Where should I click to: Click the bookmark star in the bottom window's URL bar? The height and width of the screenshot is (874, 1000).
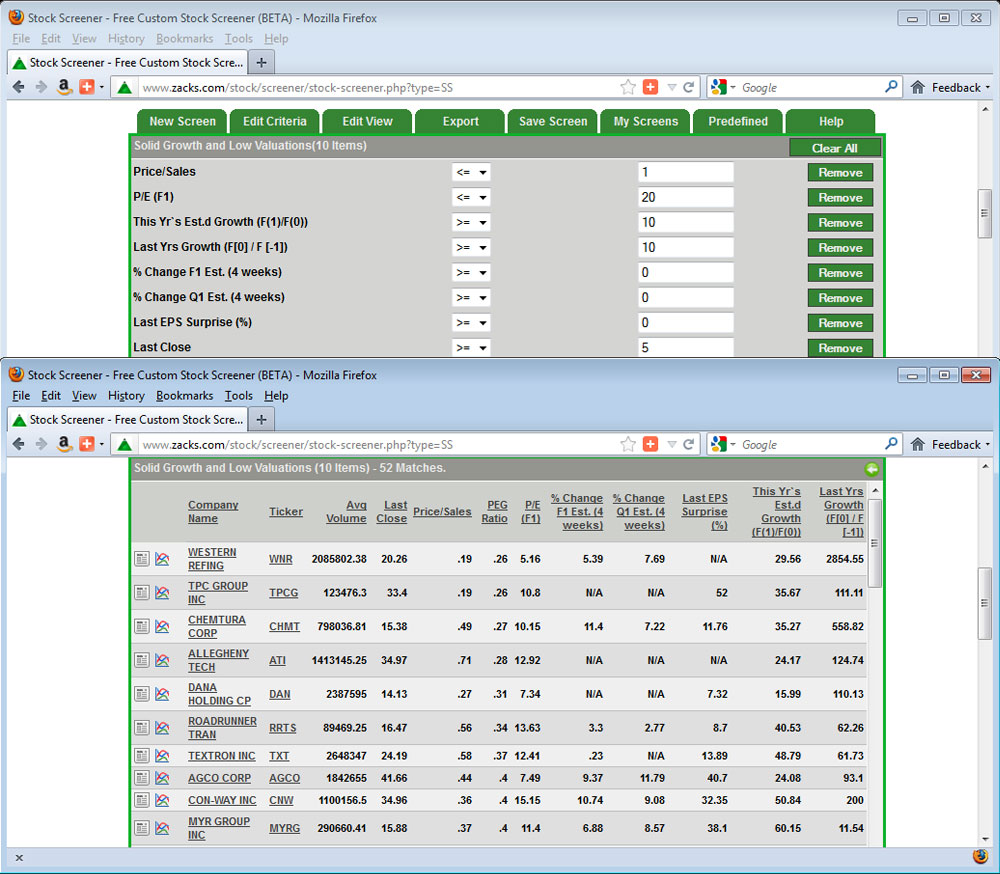coord(628,445)
